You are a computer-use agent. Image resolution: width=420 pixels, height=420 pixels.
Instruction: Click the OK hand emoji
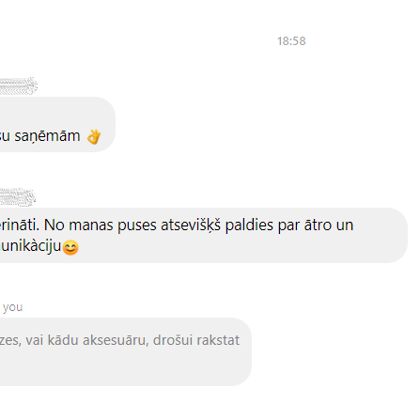coord(94,137)
